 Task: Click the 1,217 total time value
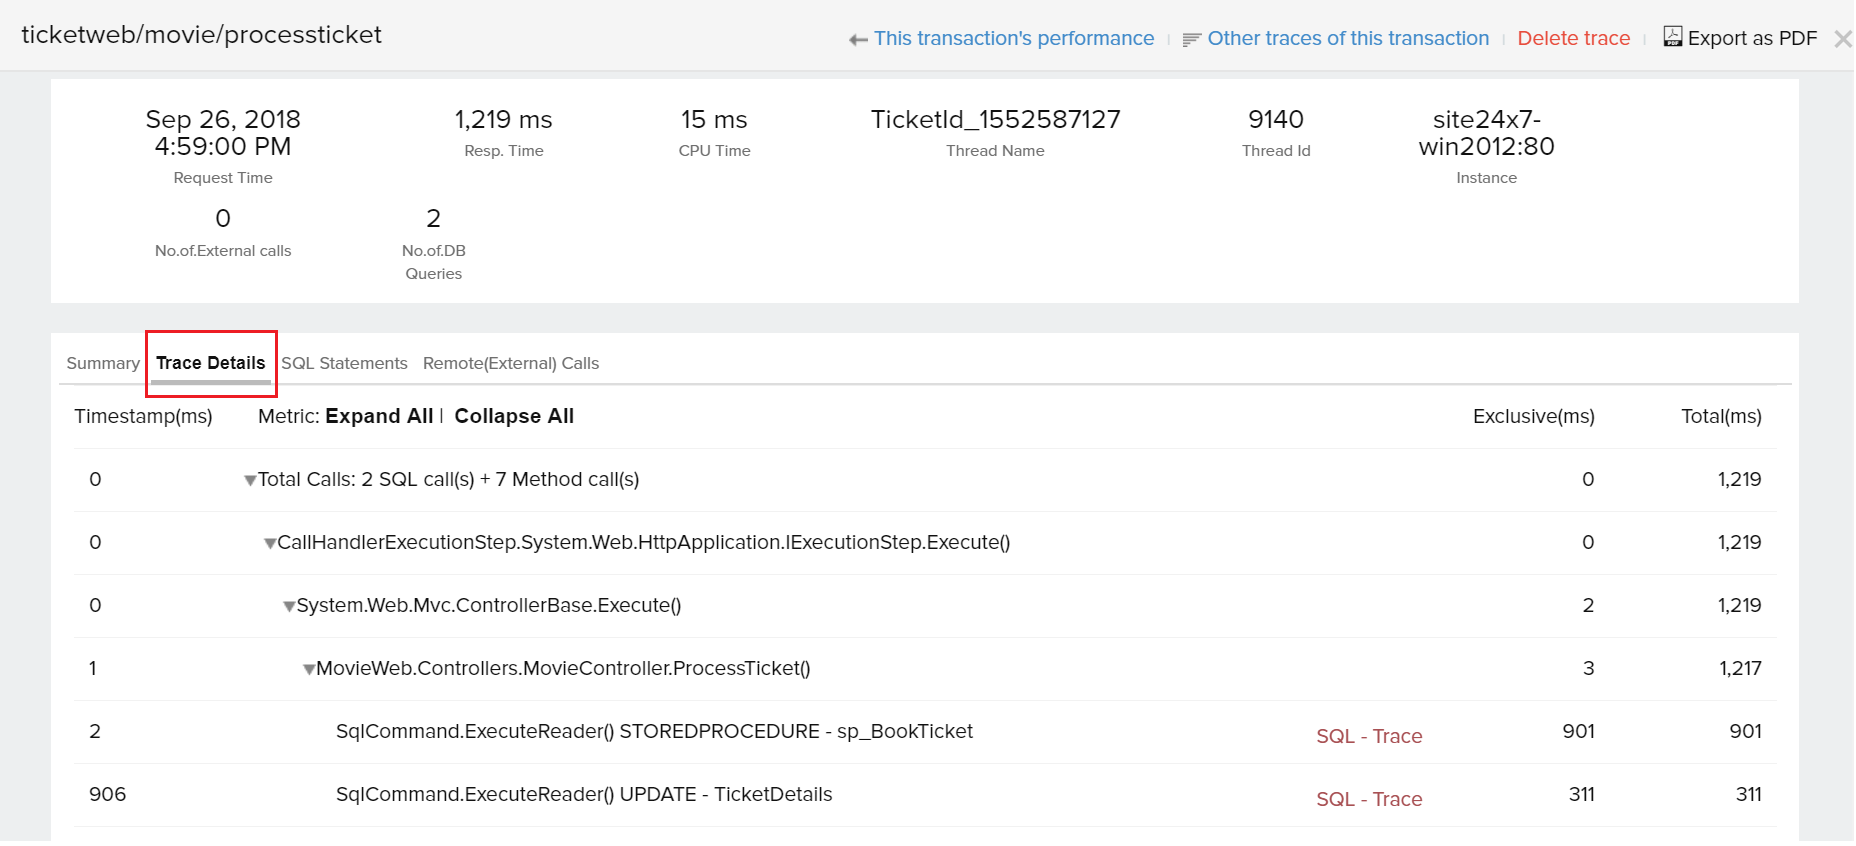tap(1741, 668)
